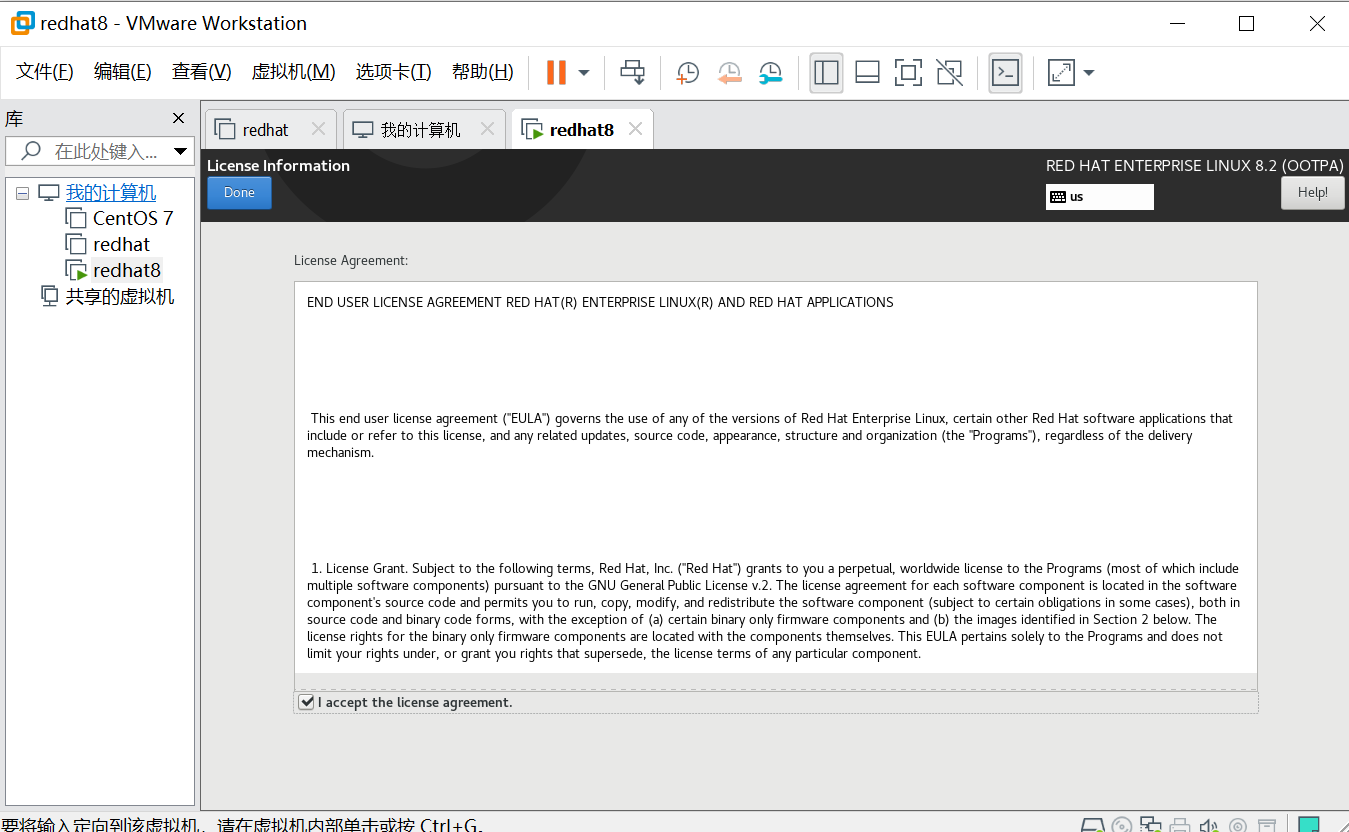The height and width of the screenshot is (832, 1349).
Task: Click the License Information heading
Action: [278, 166]
